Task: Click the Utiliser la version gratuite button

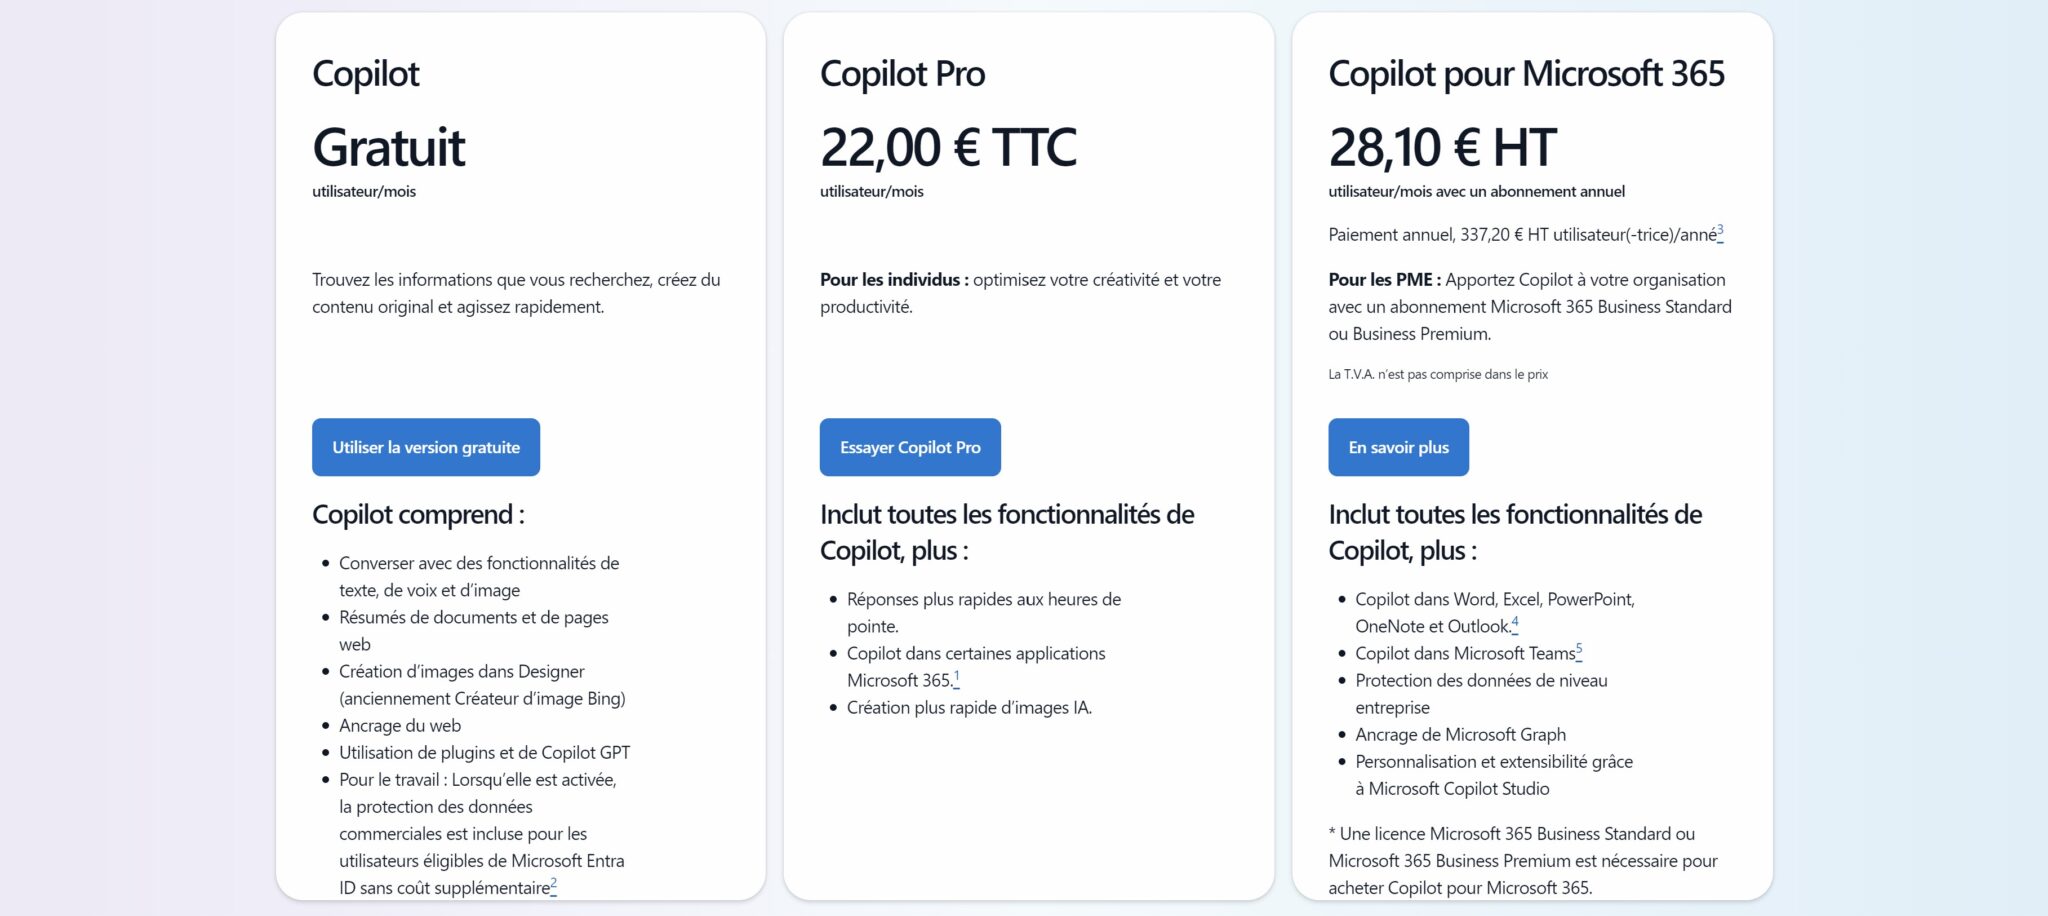Action: point(426,447)
